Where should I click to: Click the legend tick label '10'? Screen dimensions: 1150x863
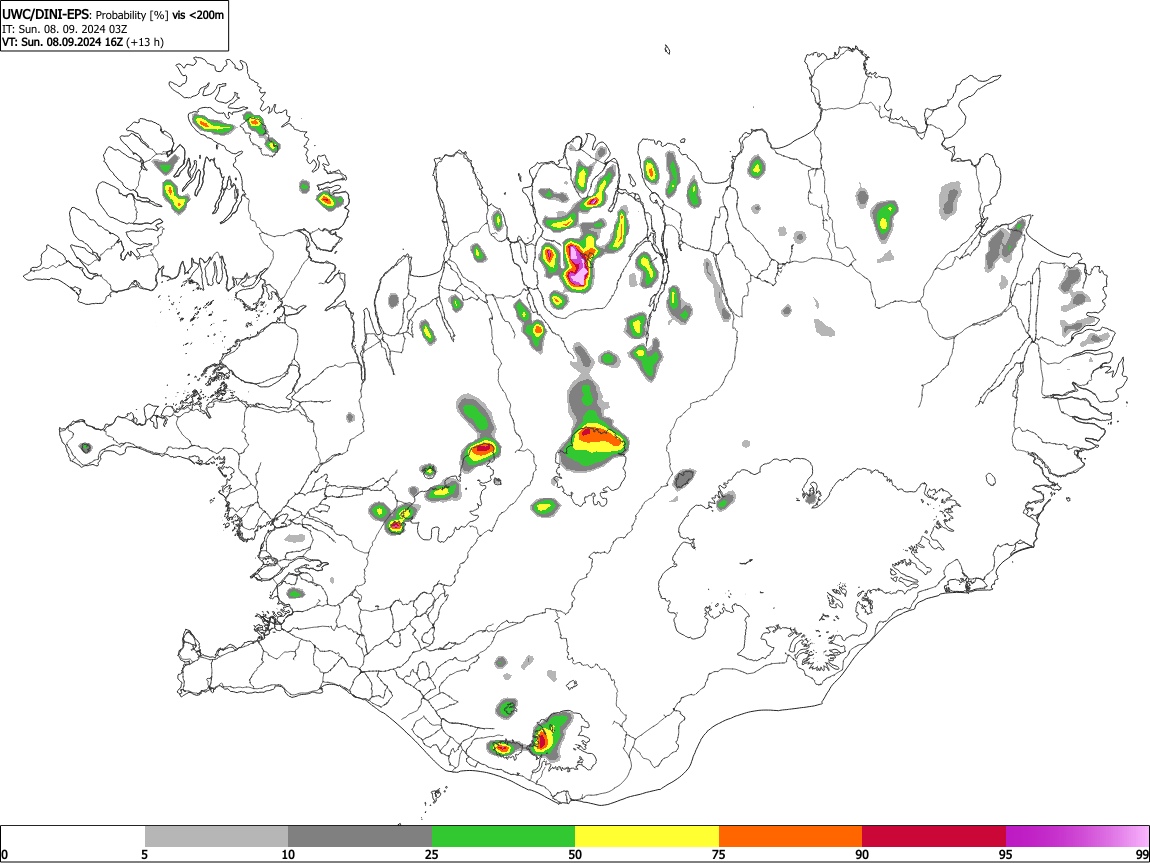click(288, 854)
